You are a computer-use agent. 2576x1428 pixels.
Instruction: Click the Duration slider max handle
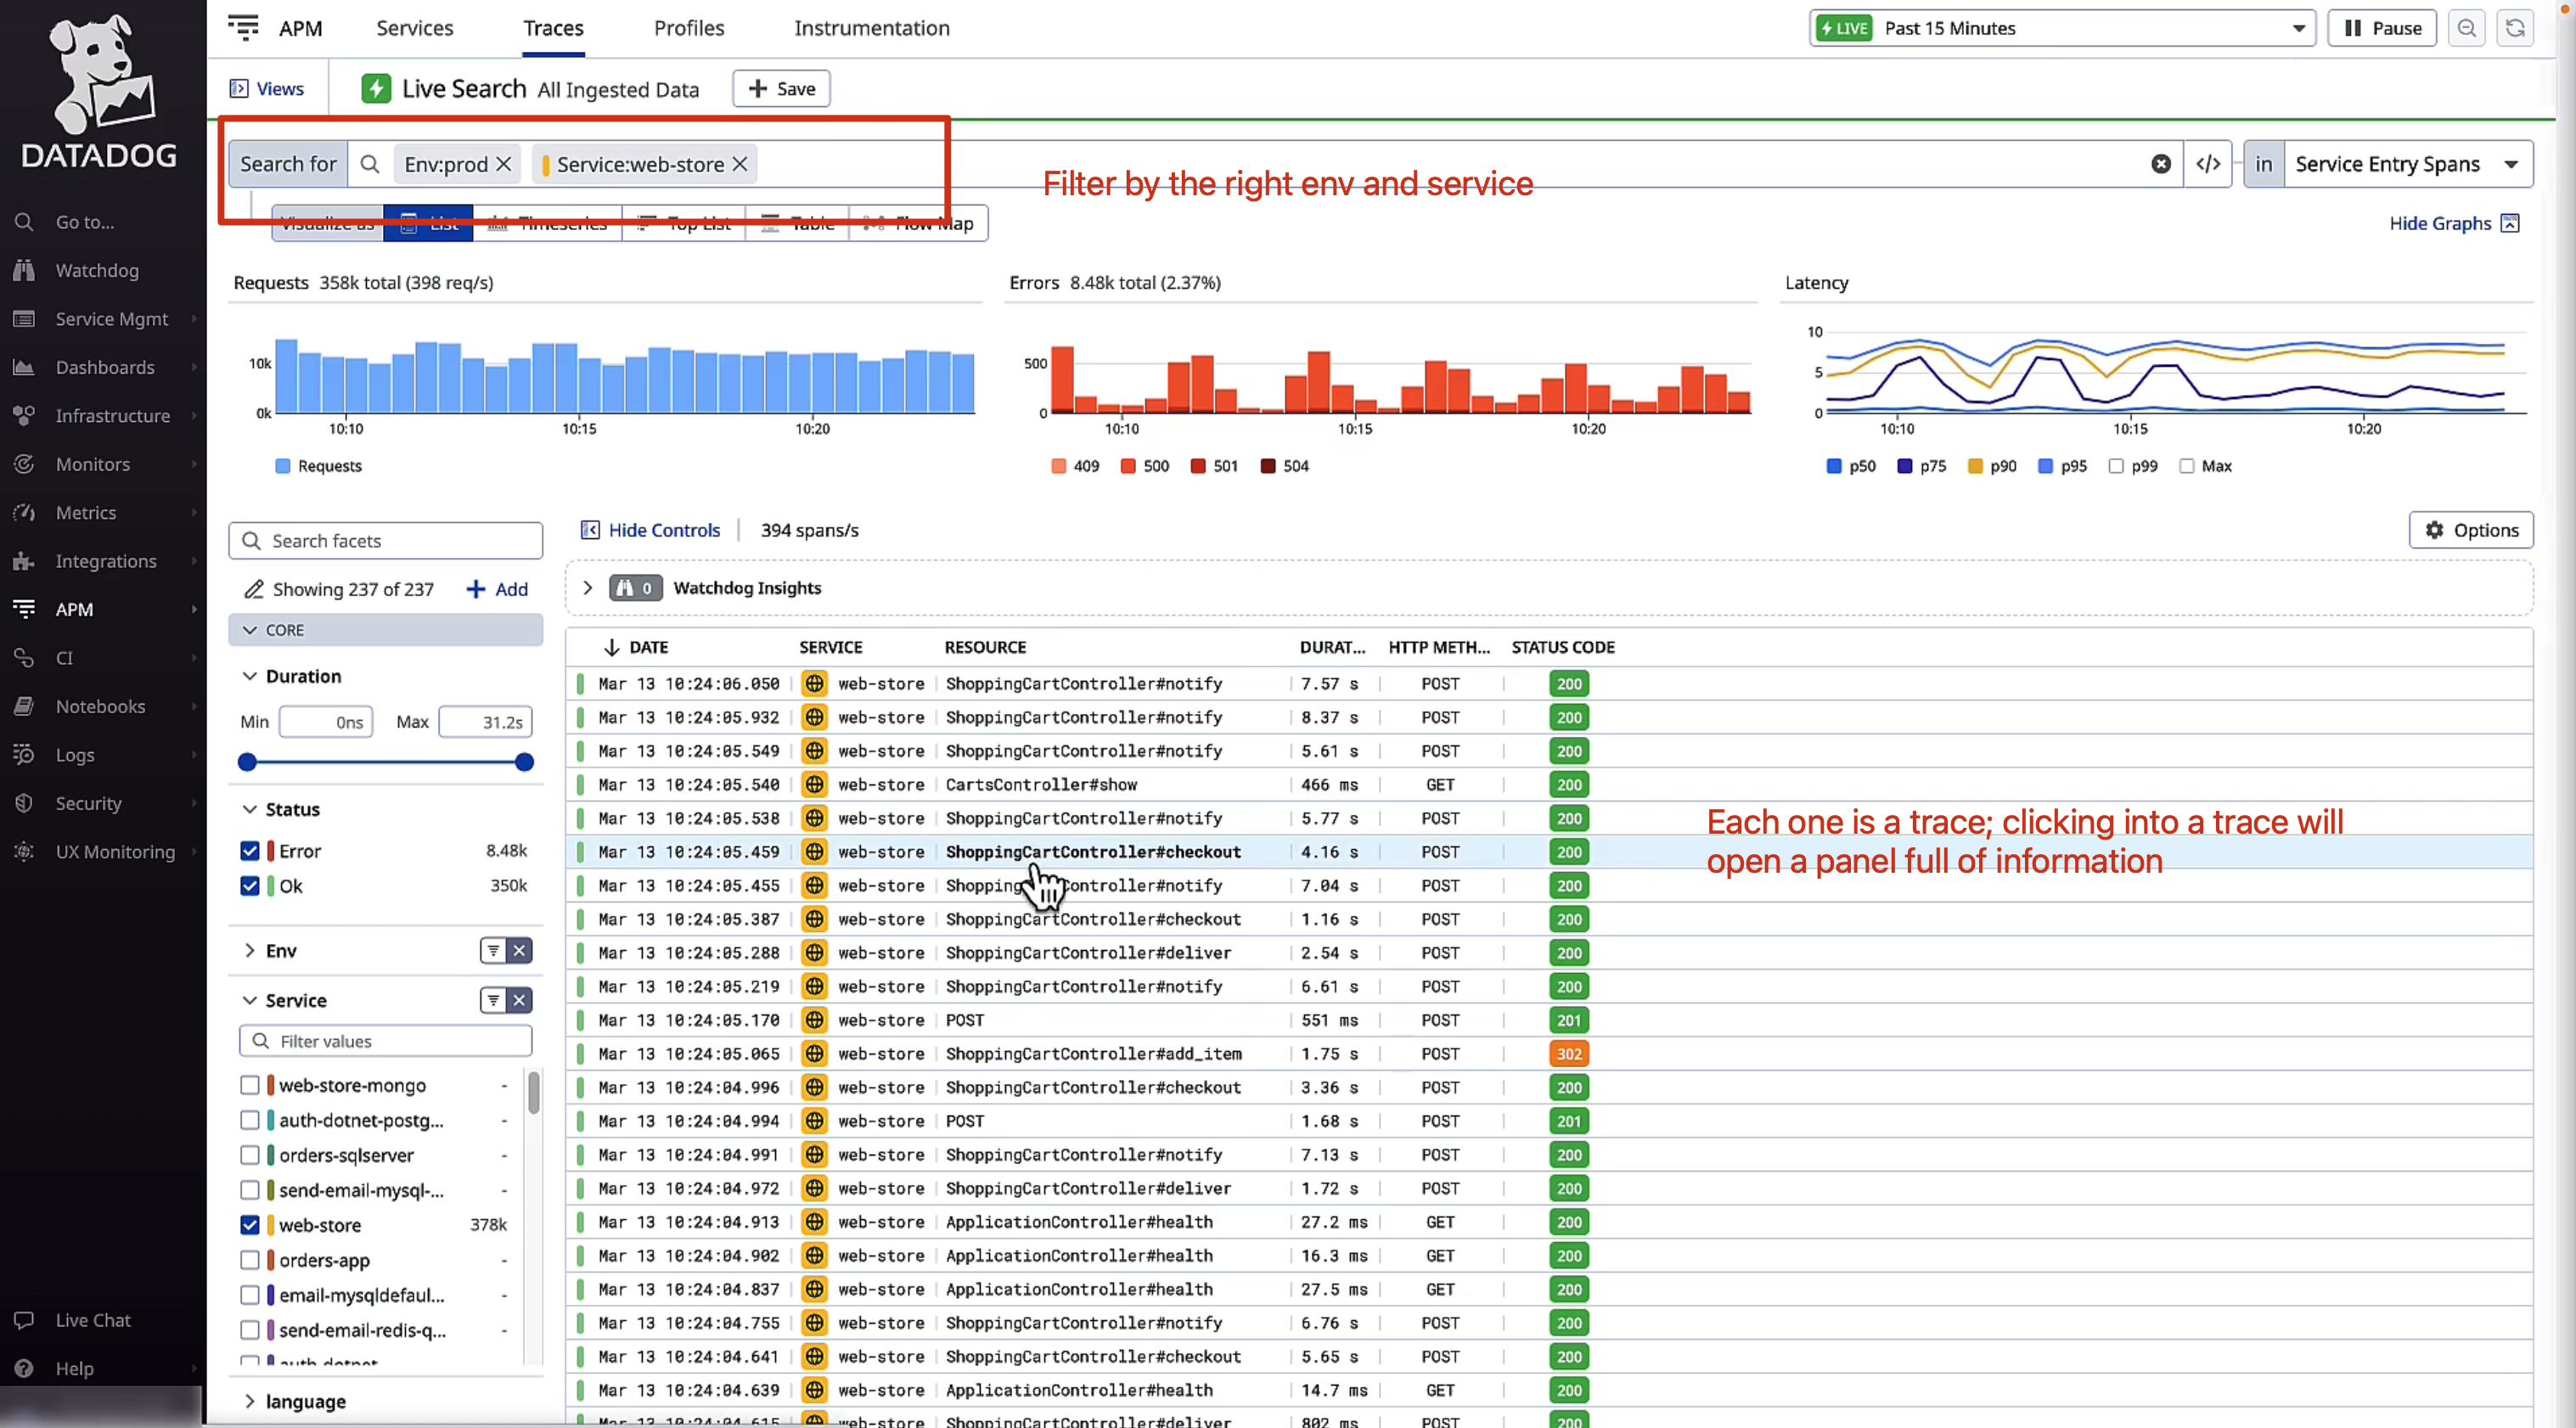point(524,762)
